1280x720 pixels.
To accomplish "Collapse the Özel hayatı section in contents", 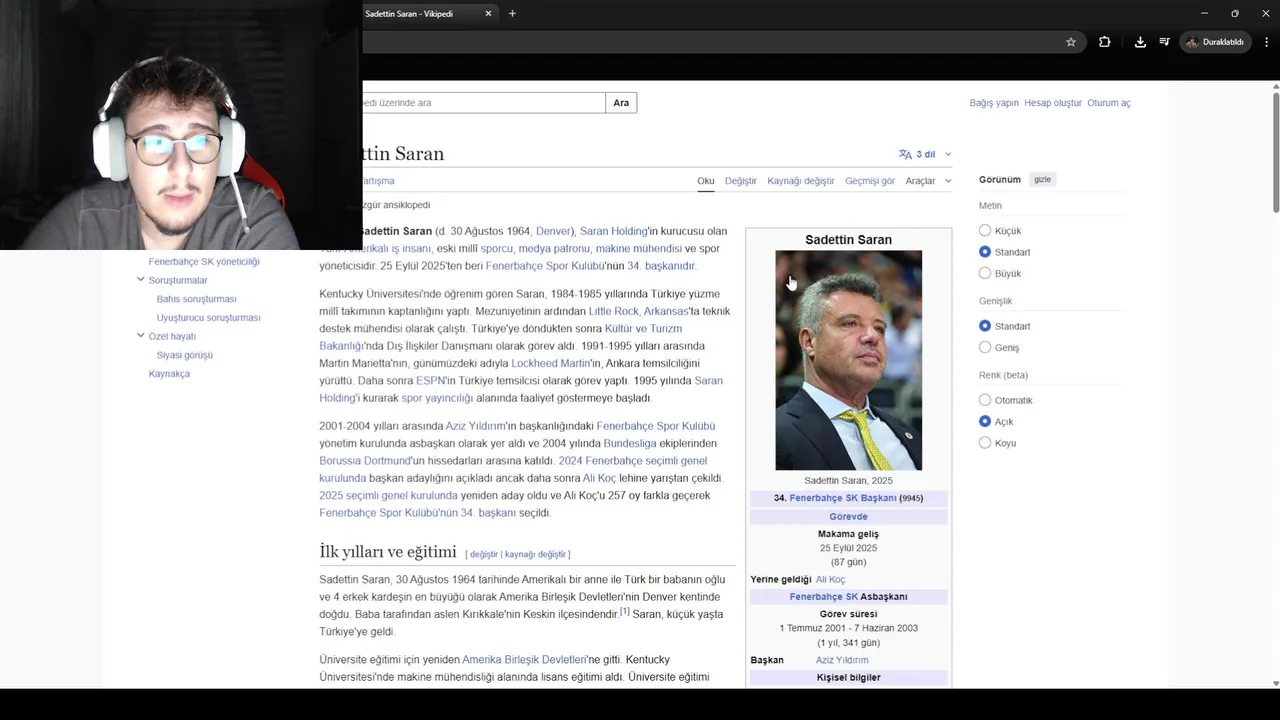I will (x=141, y=336).
